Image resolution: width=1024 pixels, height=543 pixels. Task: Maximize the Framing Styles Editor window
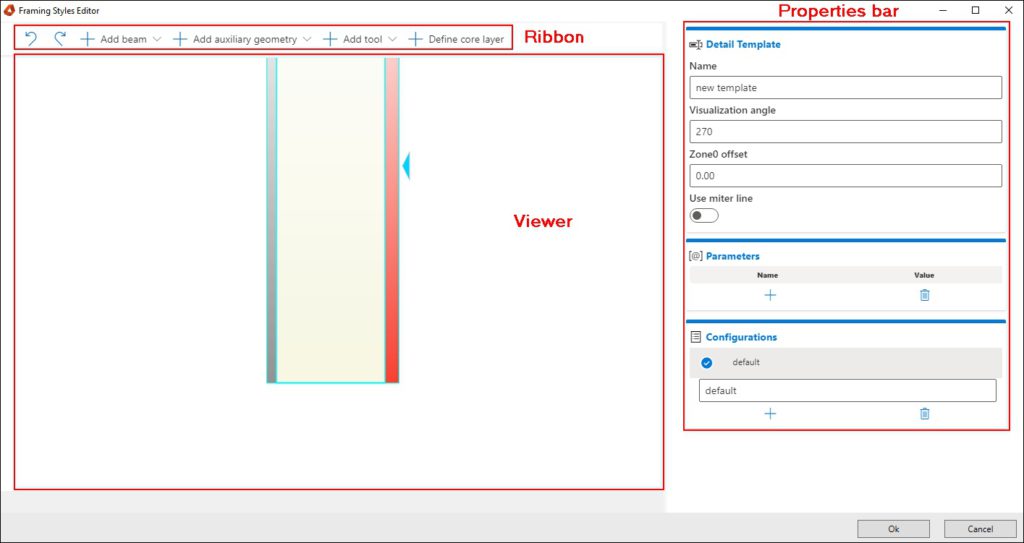pos(976,10)
